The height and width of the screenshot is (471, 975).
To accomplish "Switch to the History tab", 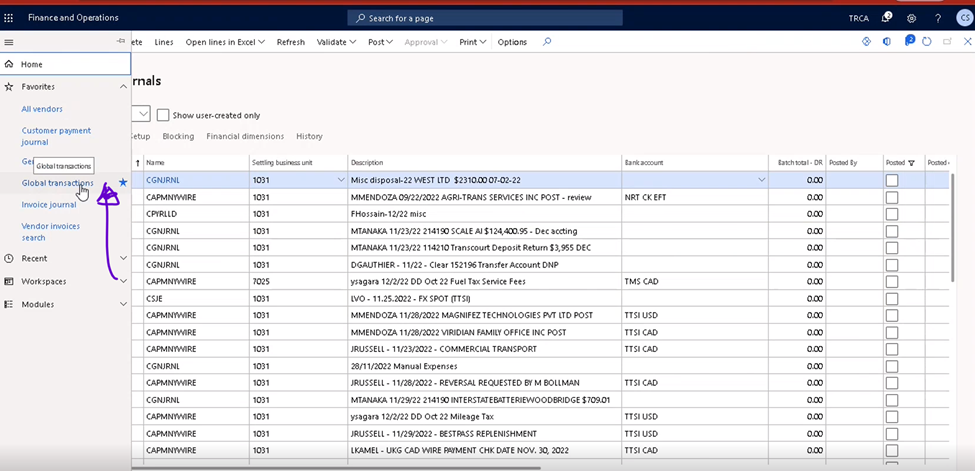I will click(x=309, y=136).
